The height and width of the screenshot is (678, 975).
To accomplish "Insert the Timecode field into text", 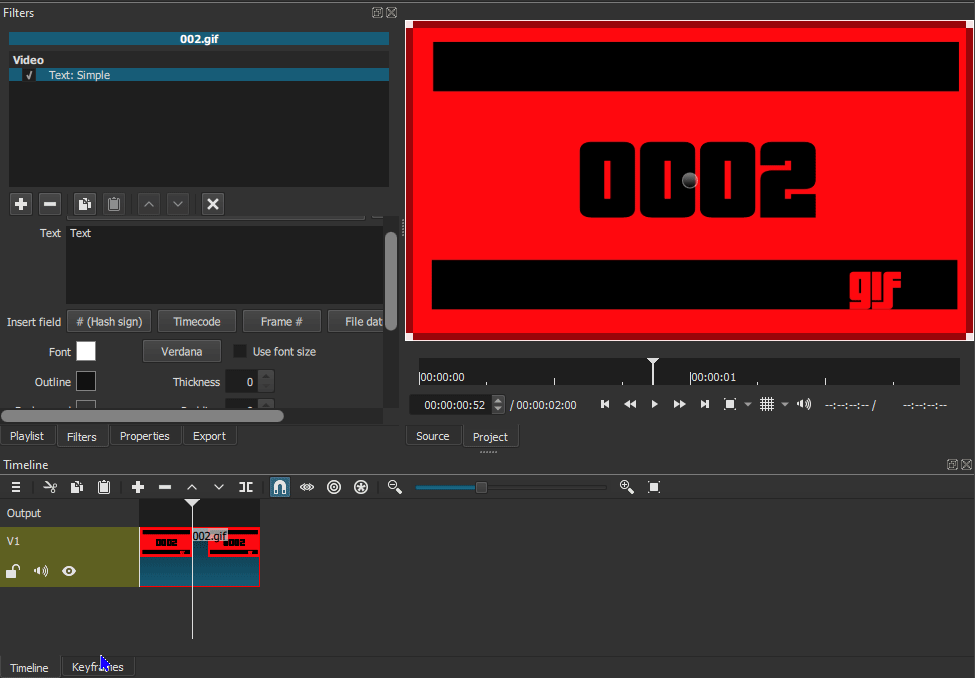I will pyautogui.click(x=196, y=322).
